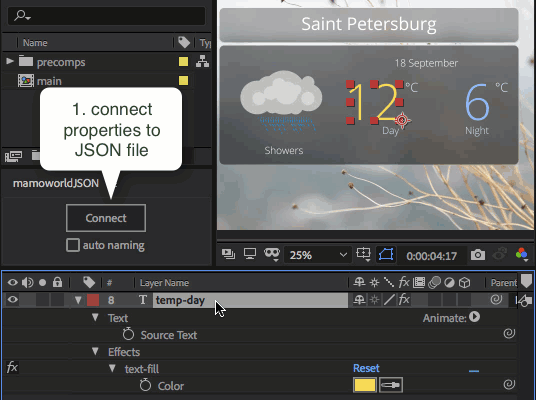
Task: Open the Animate text menu arrow
Action: point(474,317)
